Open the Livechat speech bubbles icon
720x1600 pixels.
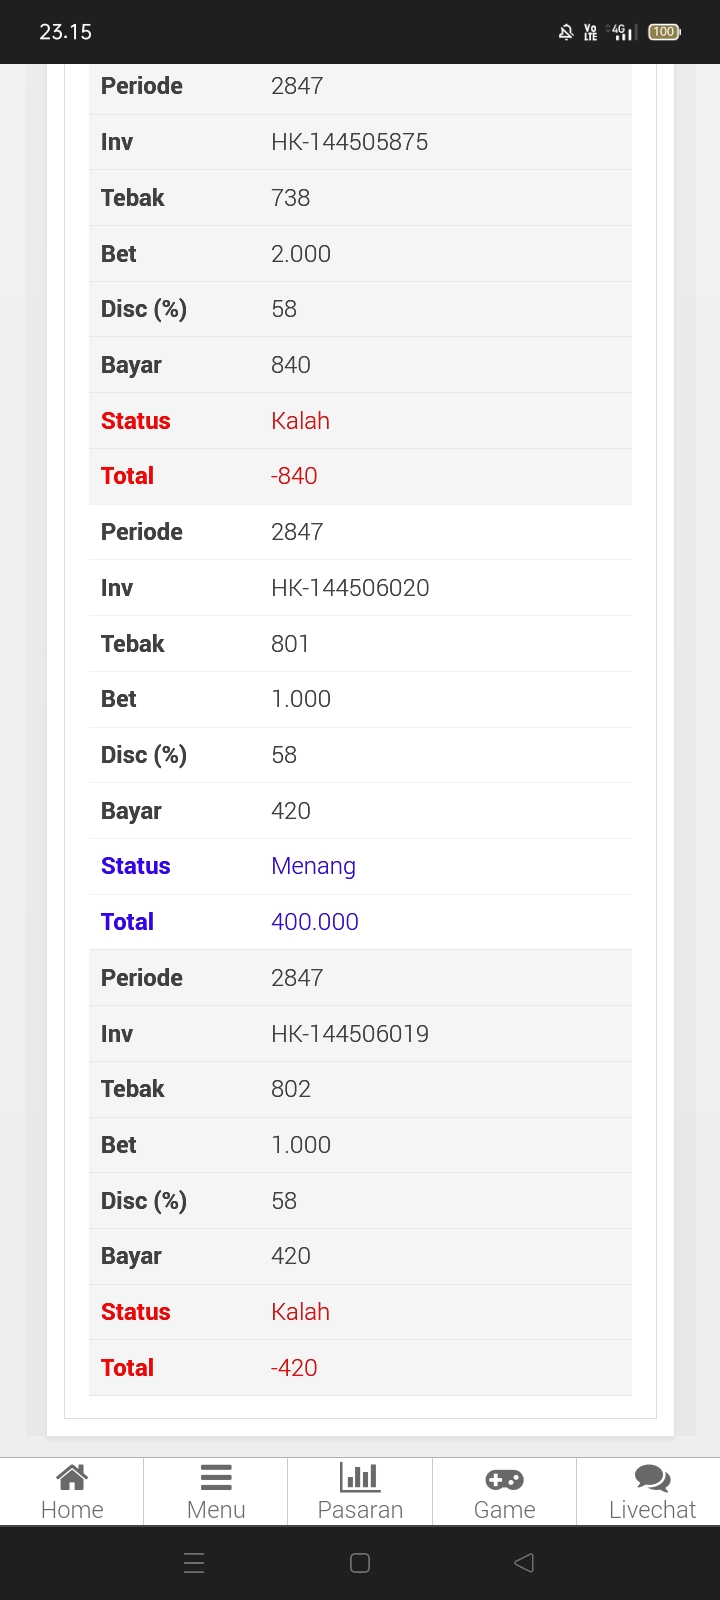point(652,1478)
